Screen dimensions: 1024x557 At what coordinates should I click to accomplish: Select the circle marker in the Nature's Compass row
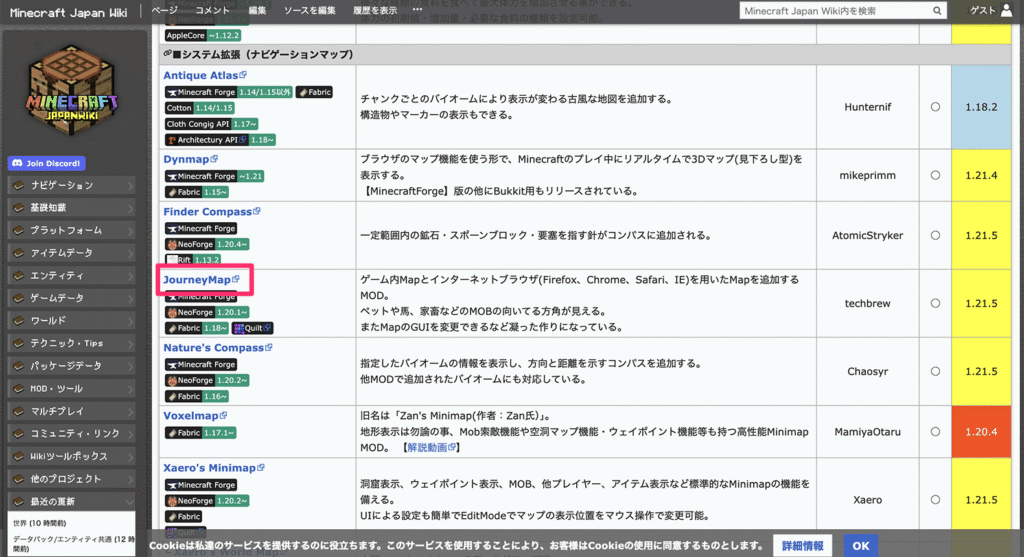tap(935, 371)
